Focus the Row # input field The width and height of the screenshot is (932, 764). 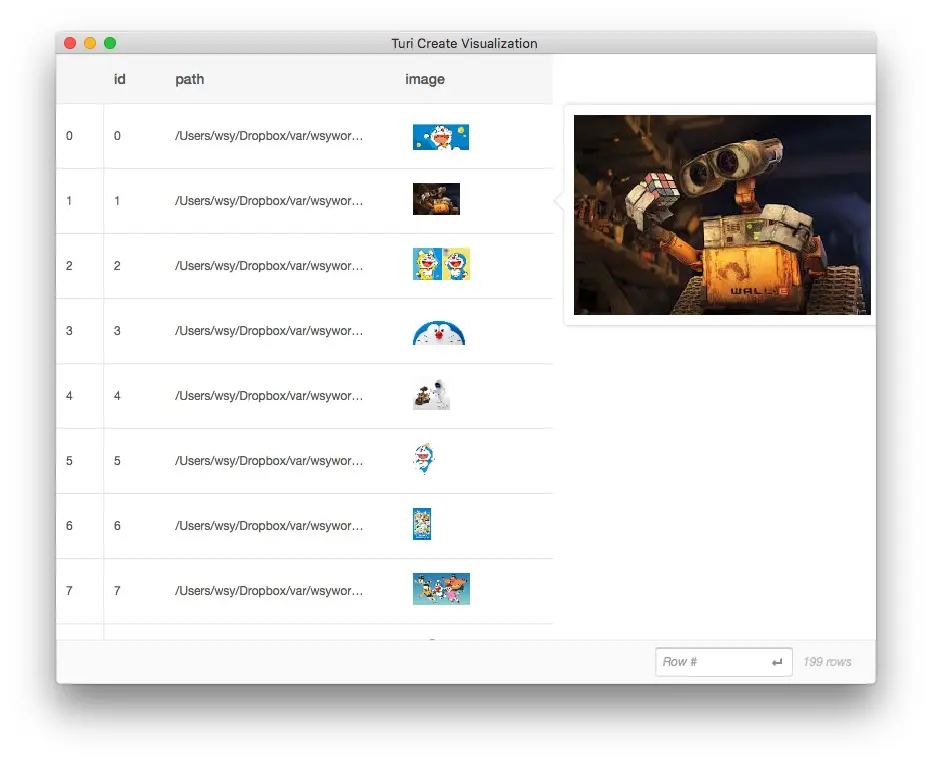click(x=723, y=662)
